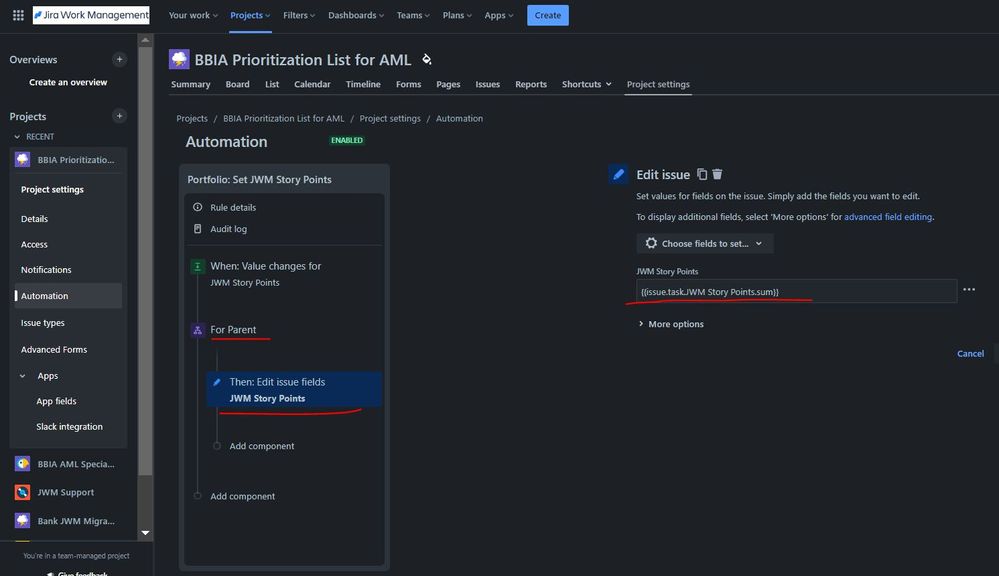Open Notifications in project settings sidebar
Viewport: 999px width, 576px height.
point(46,270)
